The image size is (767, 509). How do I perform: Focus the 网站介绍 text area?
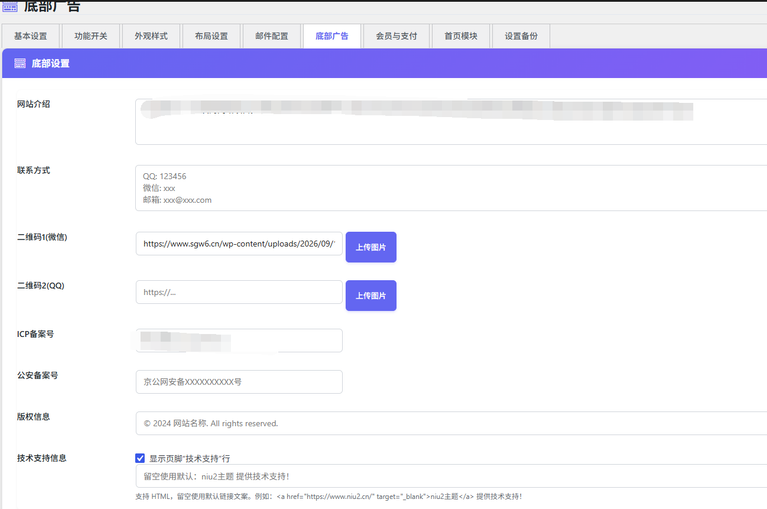(451, 122)
